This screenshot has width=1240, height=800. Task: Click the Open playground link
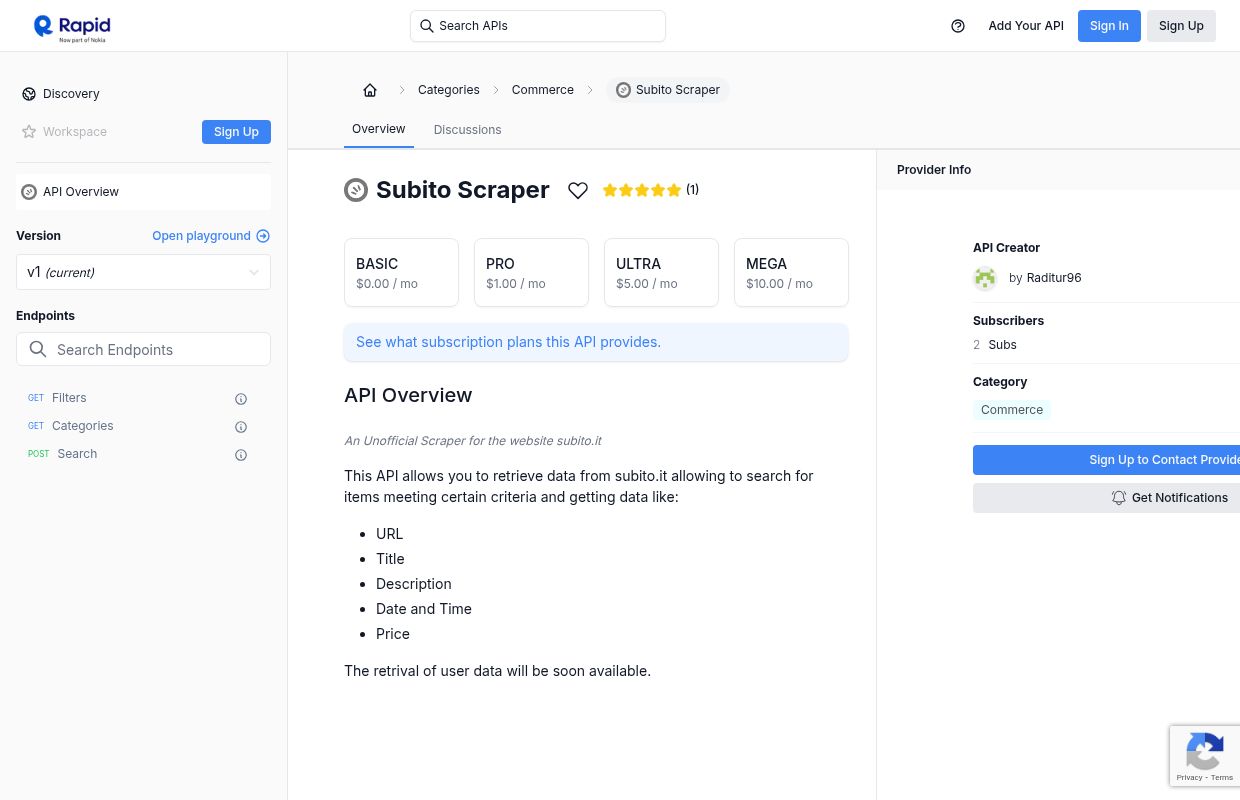click(210, 236)
